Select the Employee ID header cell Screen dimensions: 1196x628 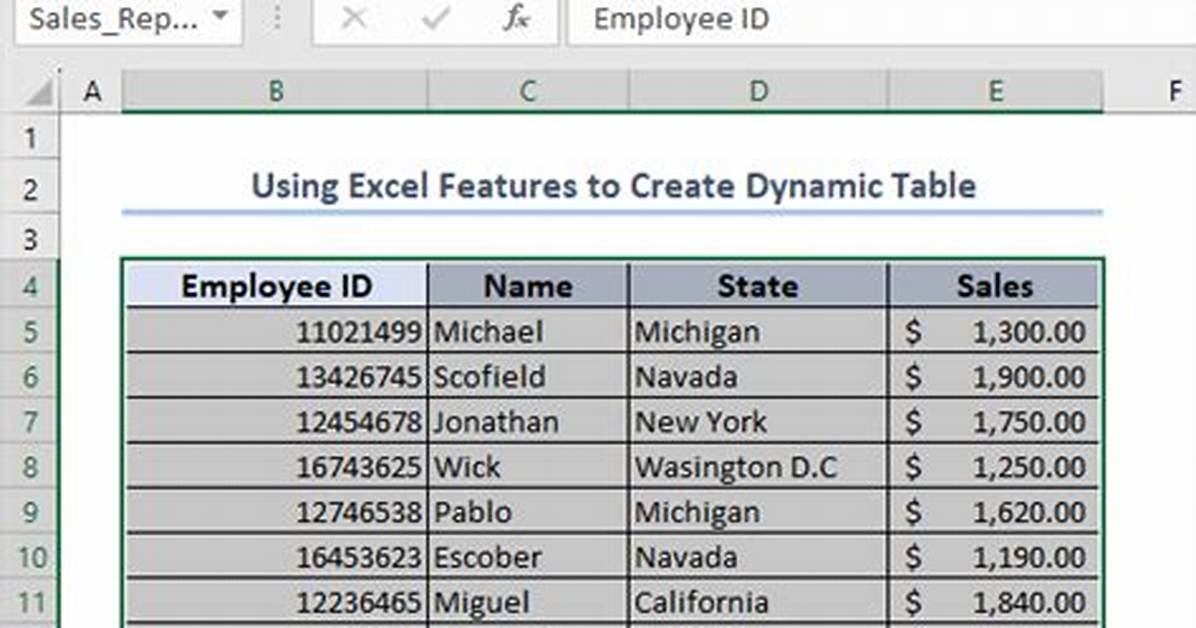pos(275,286)
